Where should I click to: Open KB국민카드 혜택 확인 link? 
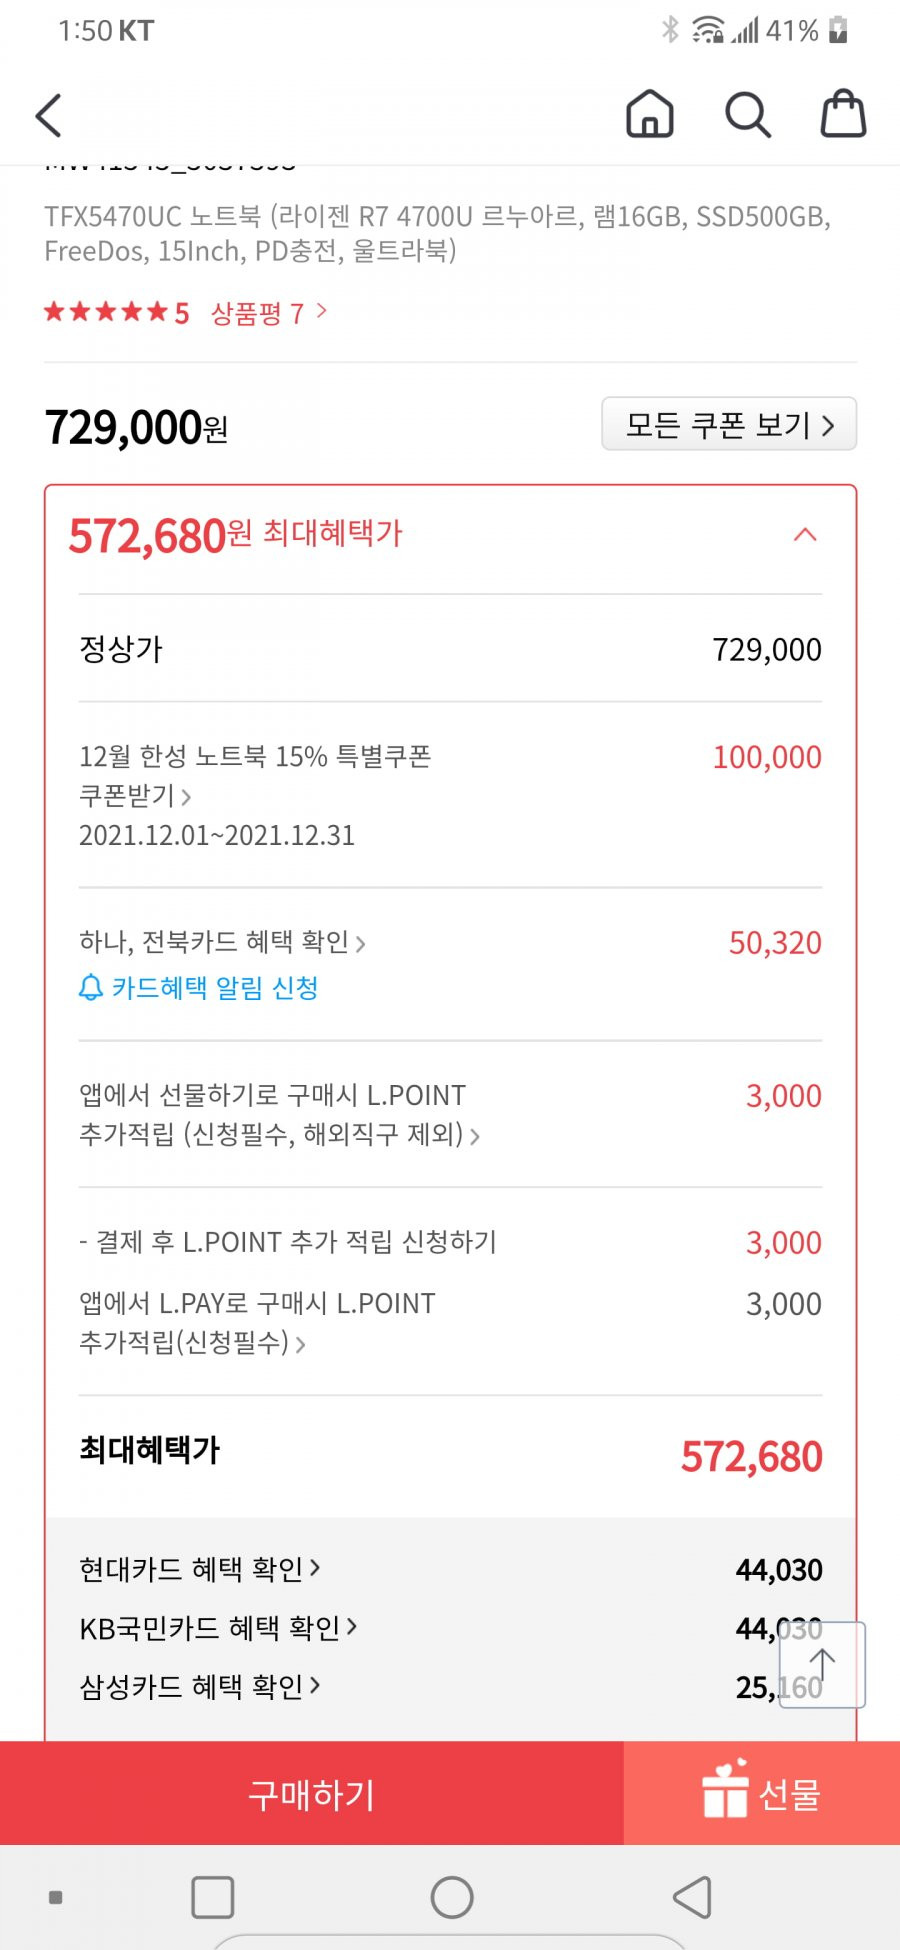(218, 1628)
